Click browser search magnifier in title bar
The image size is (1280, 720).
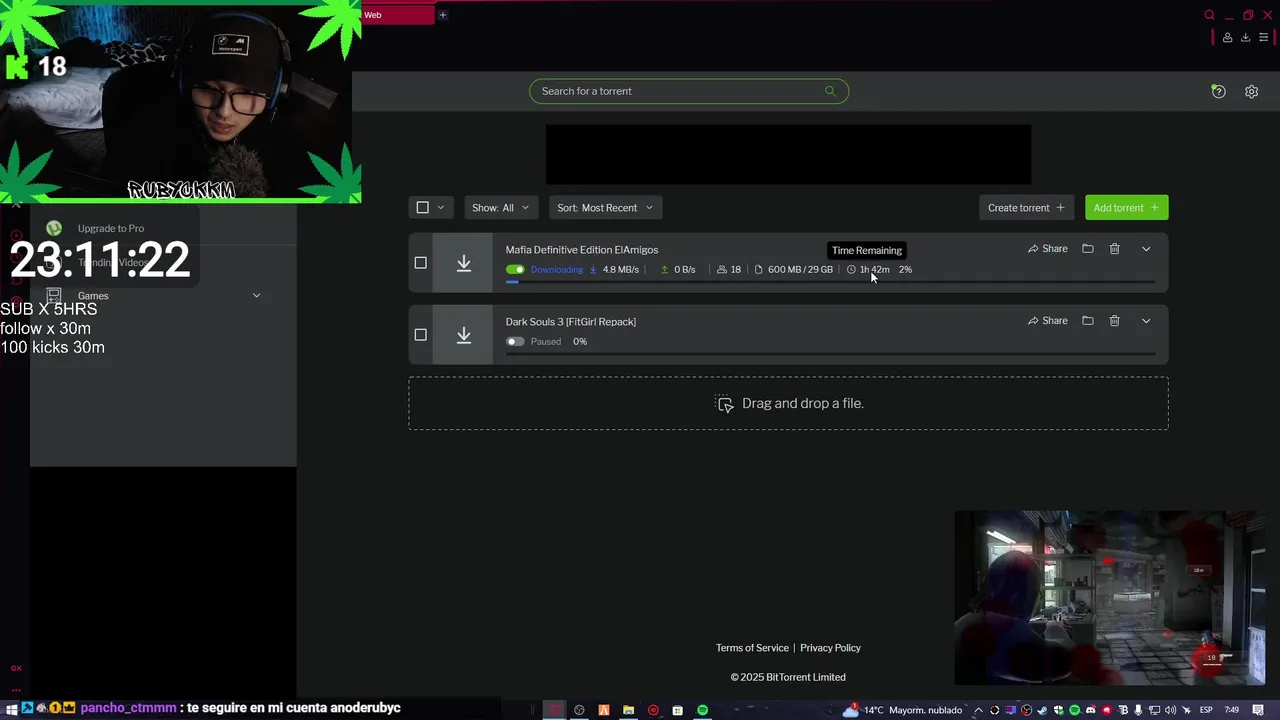(x=1209, y=15)
